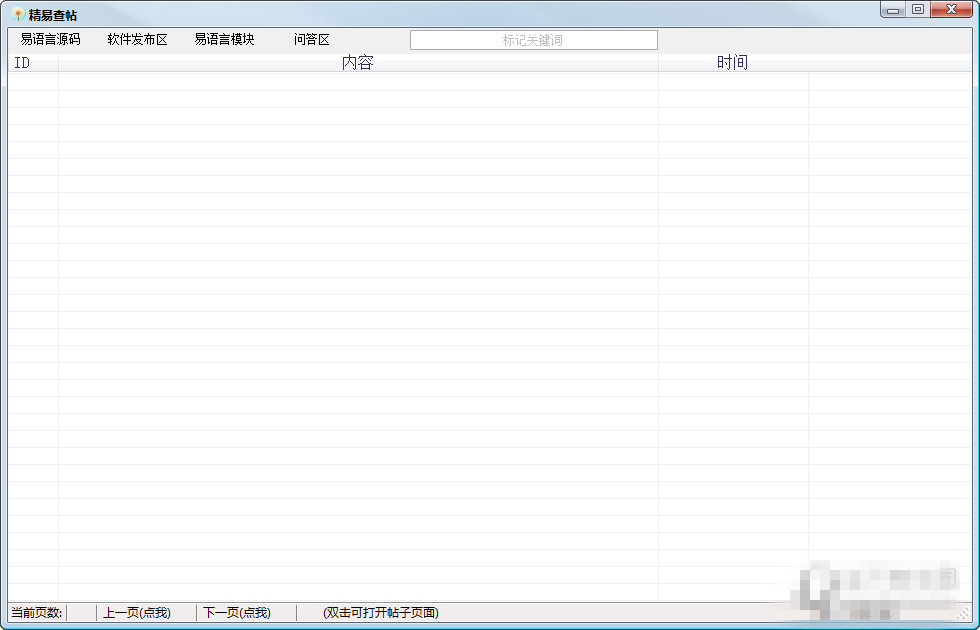Select the 易语言模块 category
The width and height of the screenshot is (980, 630).
224,39
